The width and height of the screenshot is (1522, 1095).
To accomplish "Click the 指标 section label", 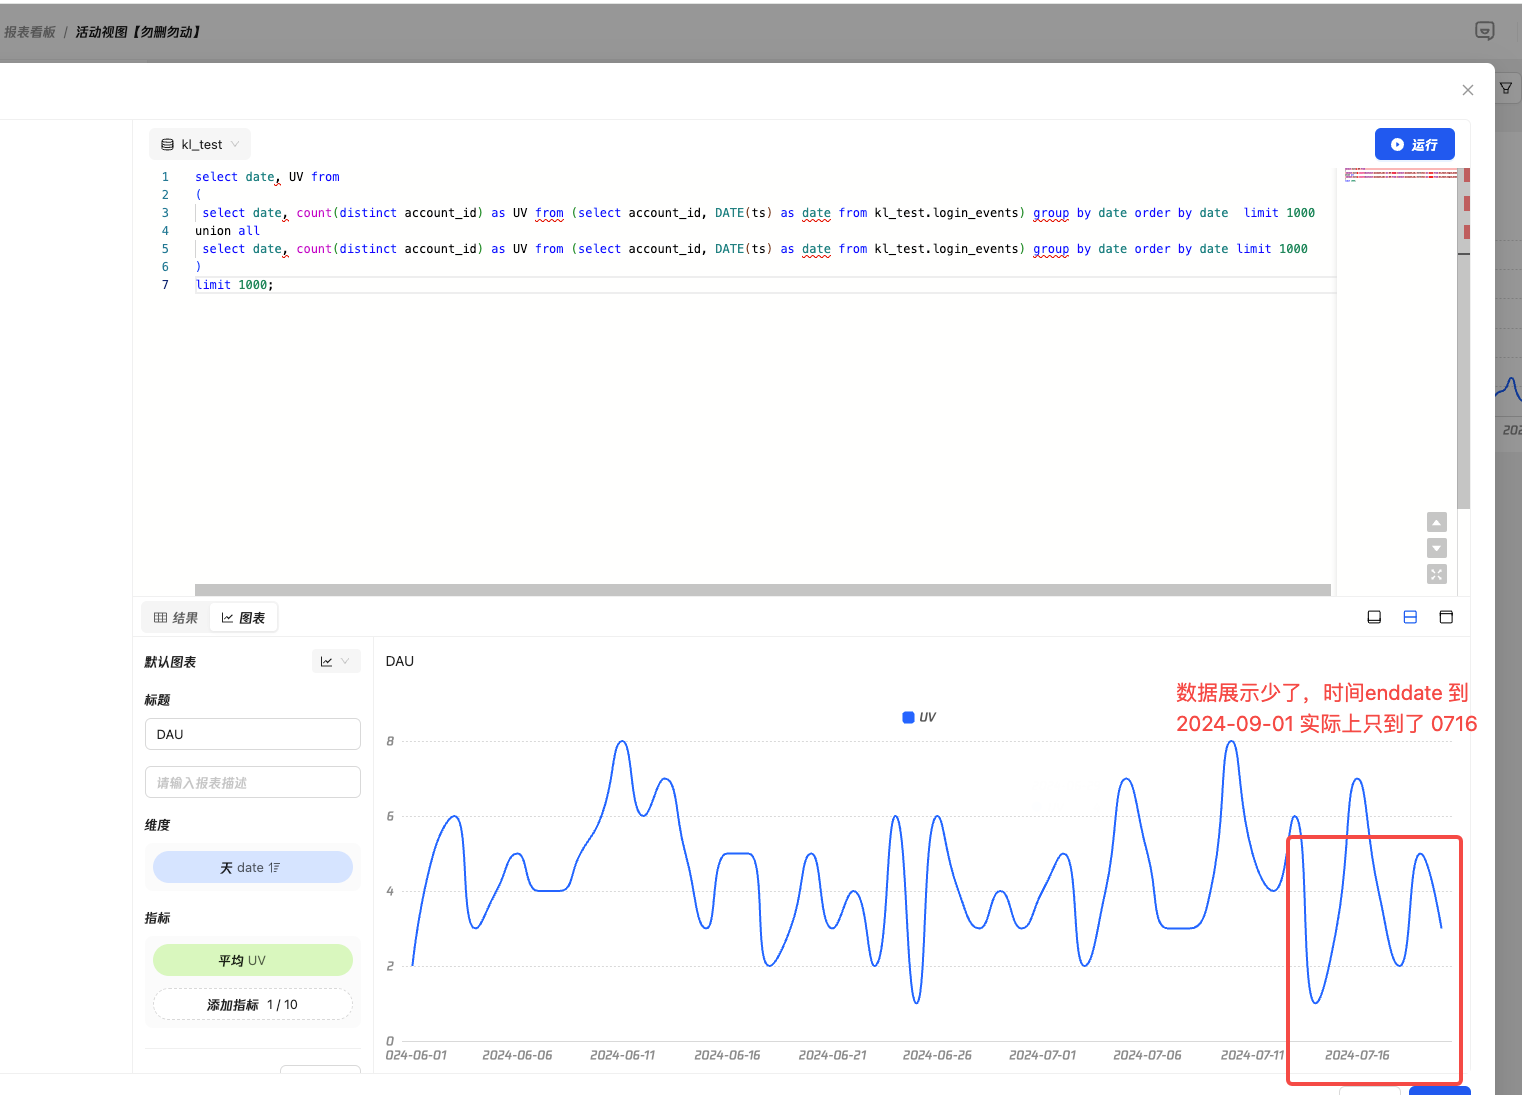I will 157,918.
